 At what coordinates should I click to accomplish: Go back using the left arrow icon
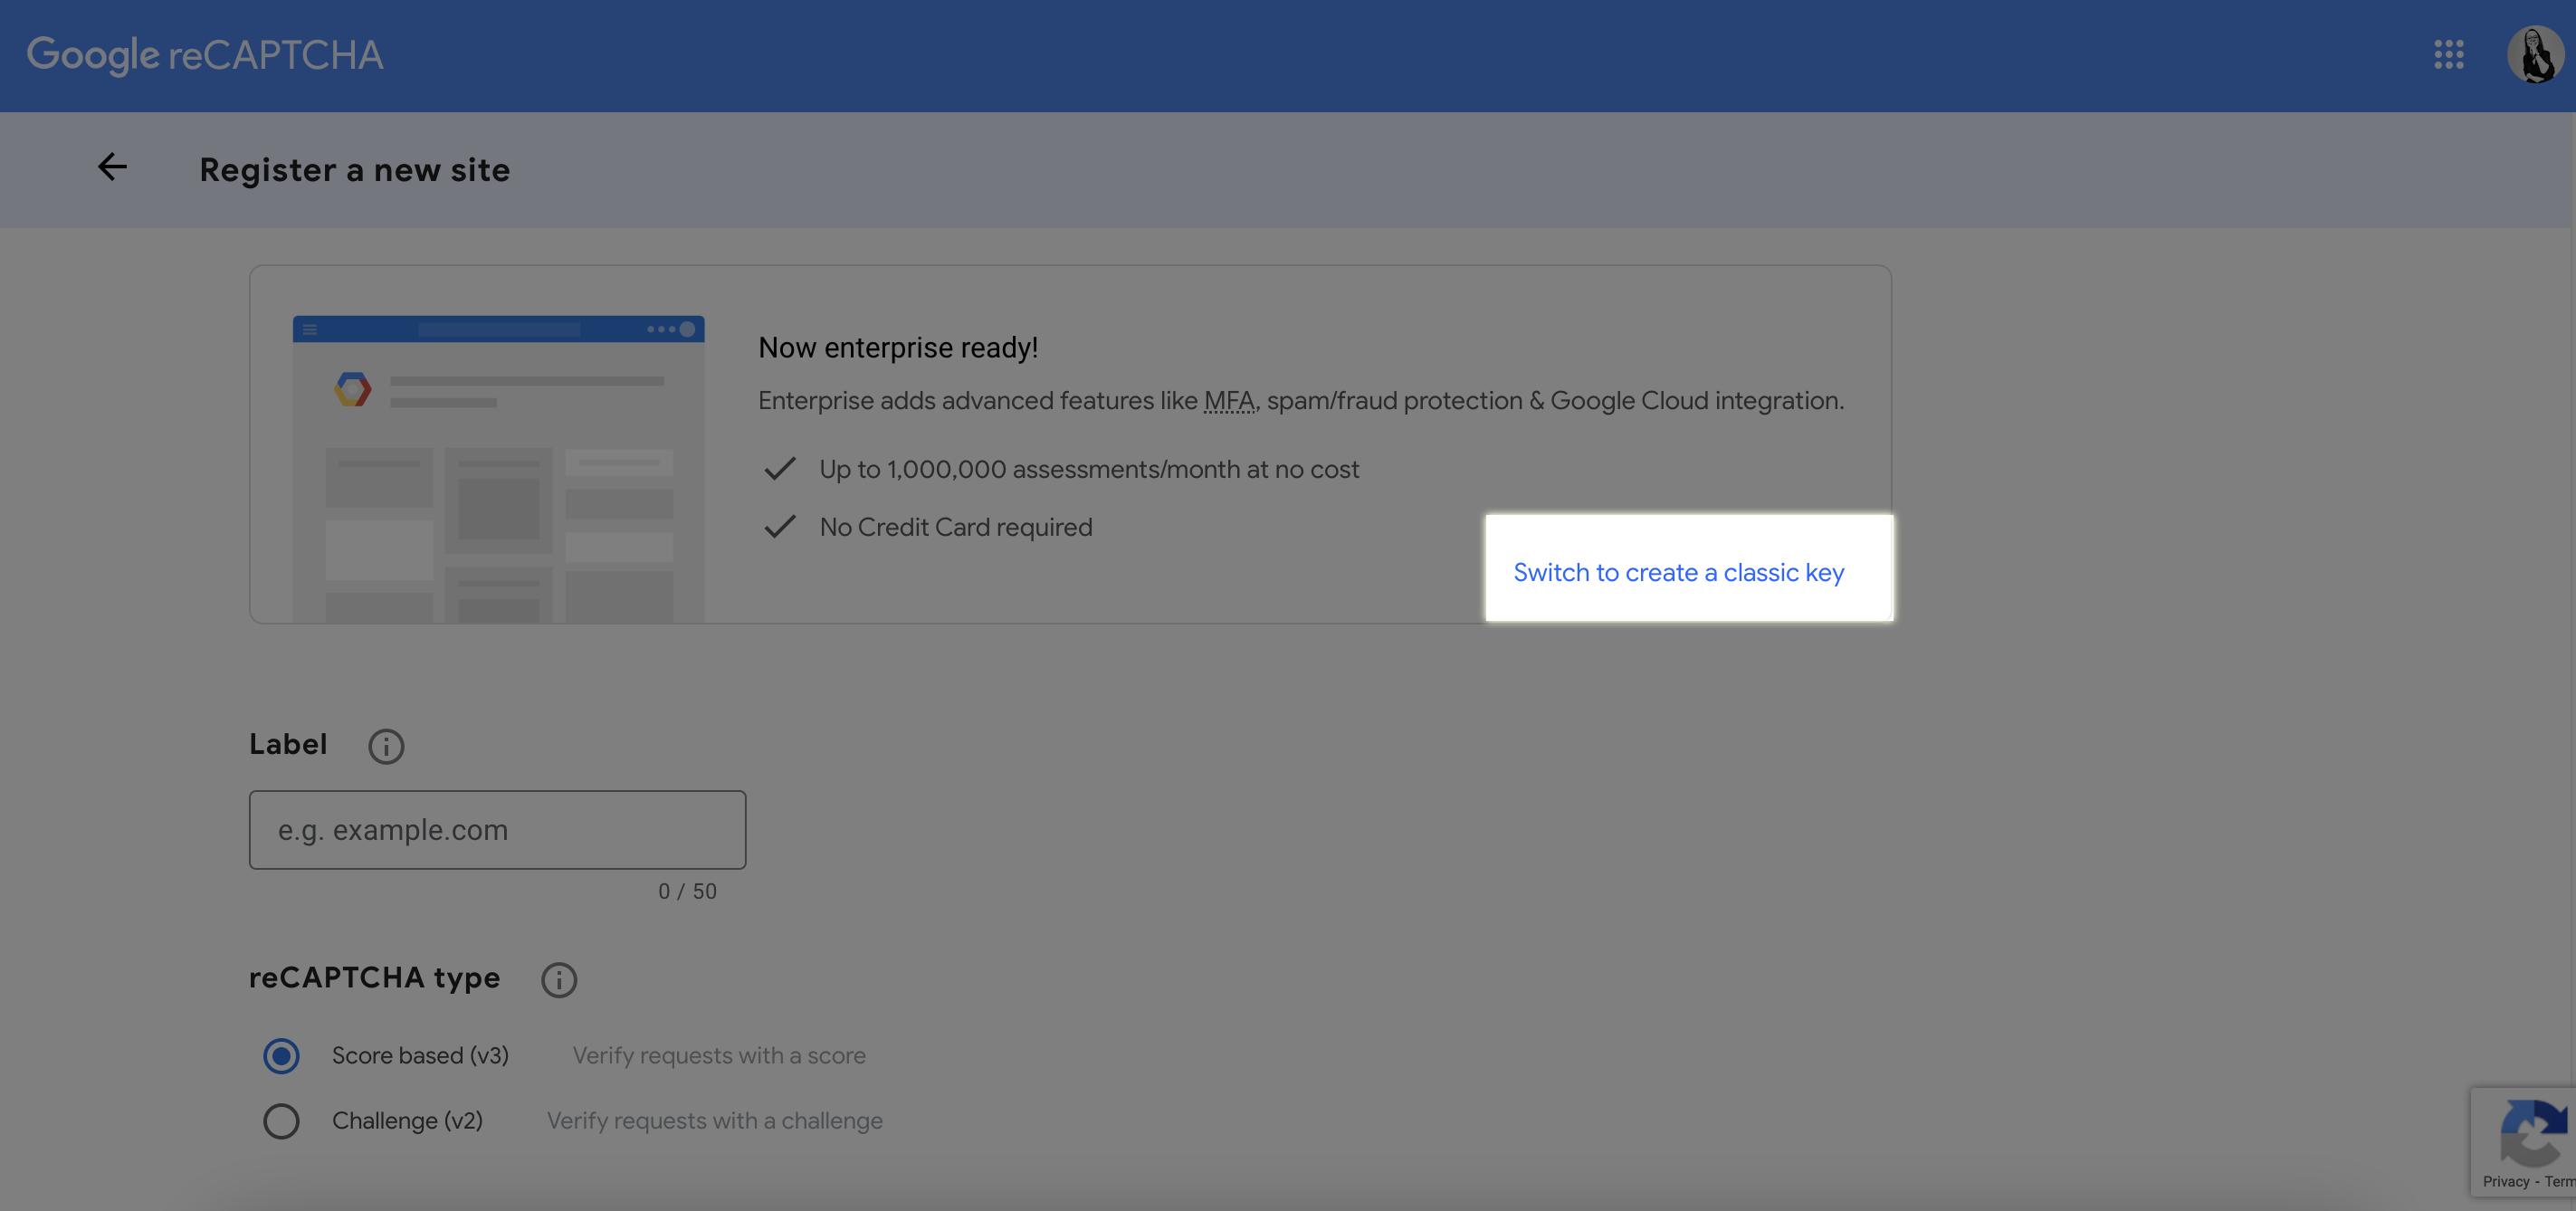tap(112, 167)
